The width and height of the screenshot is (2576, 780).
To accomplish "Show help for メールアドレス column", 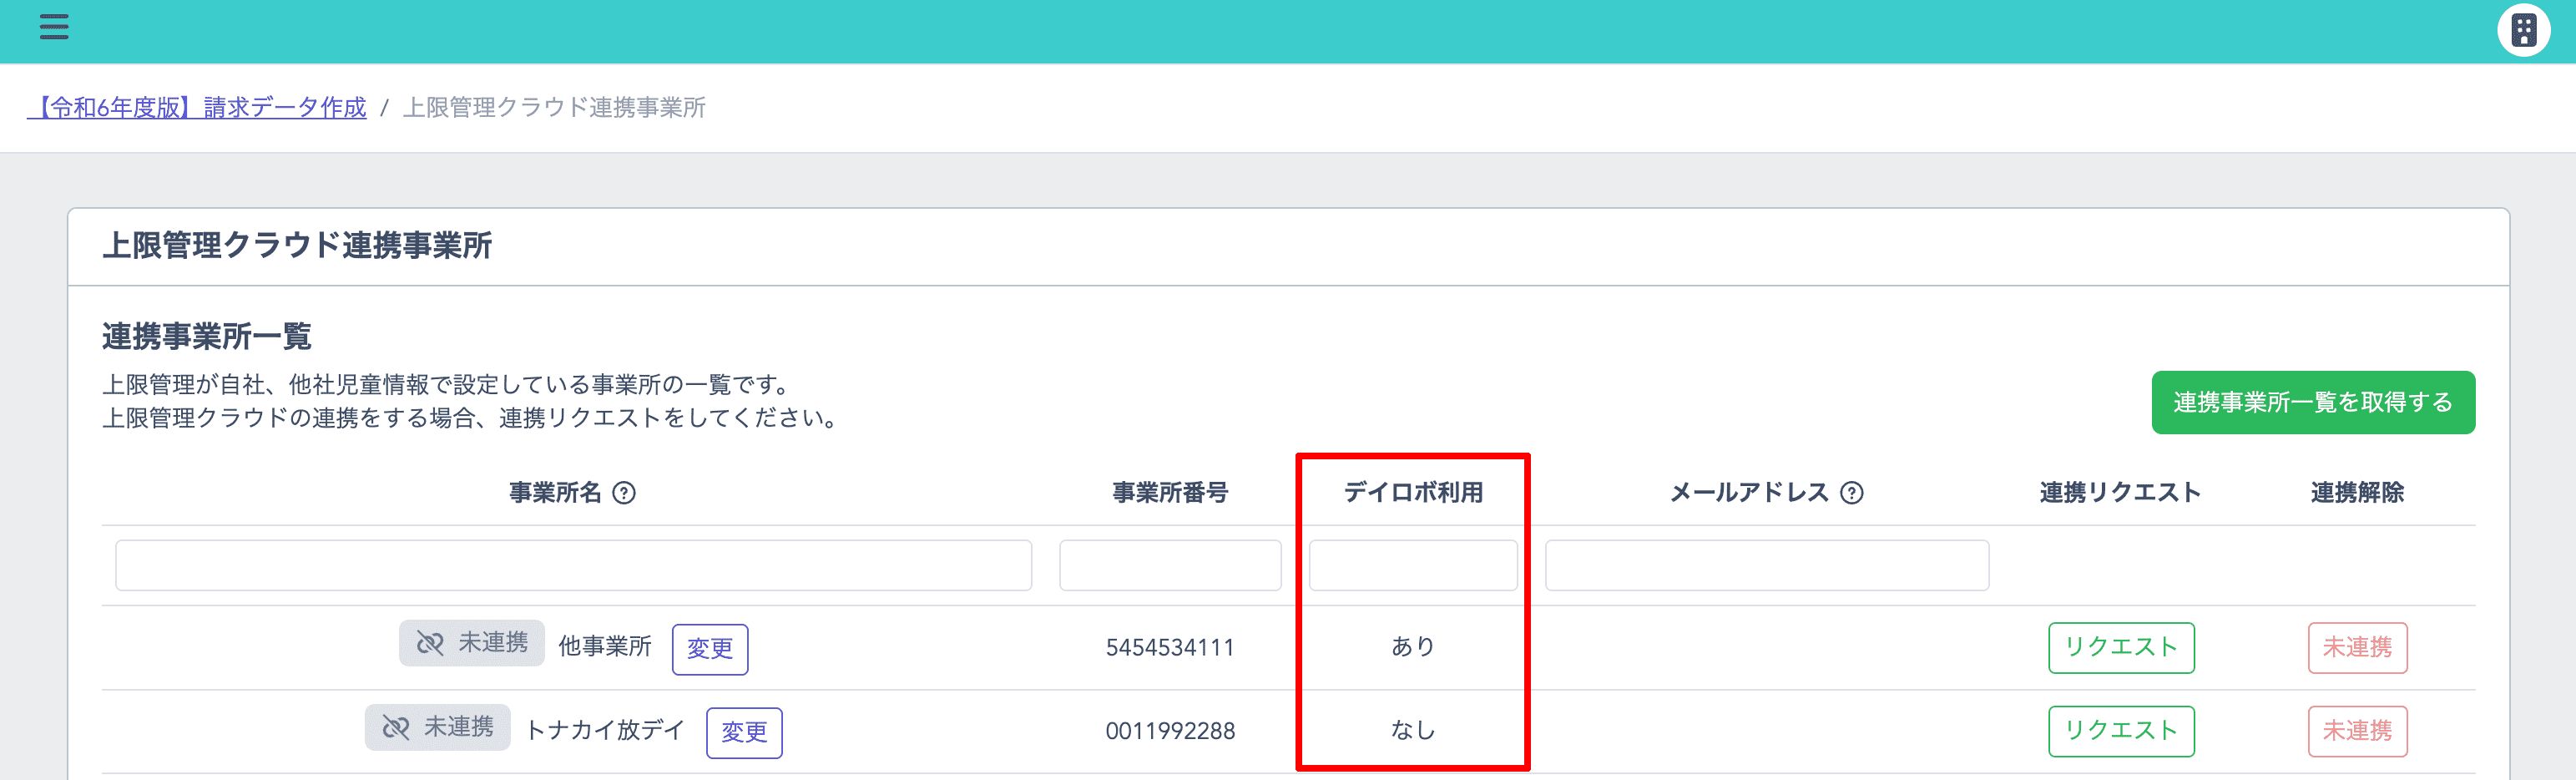I will pos(1852,493).
